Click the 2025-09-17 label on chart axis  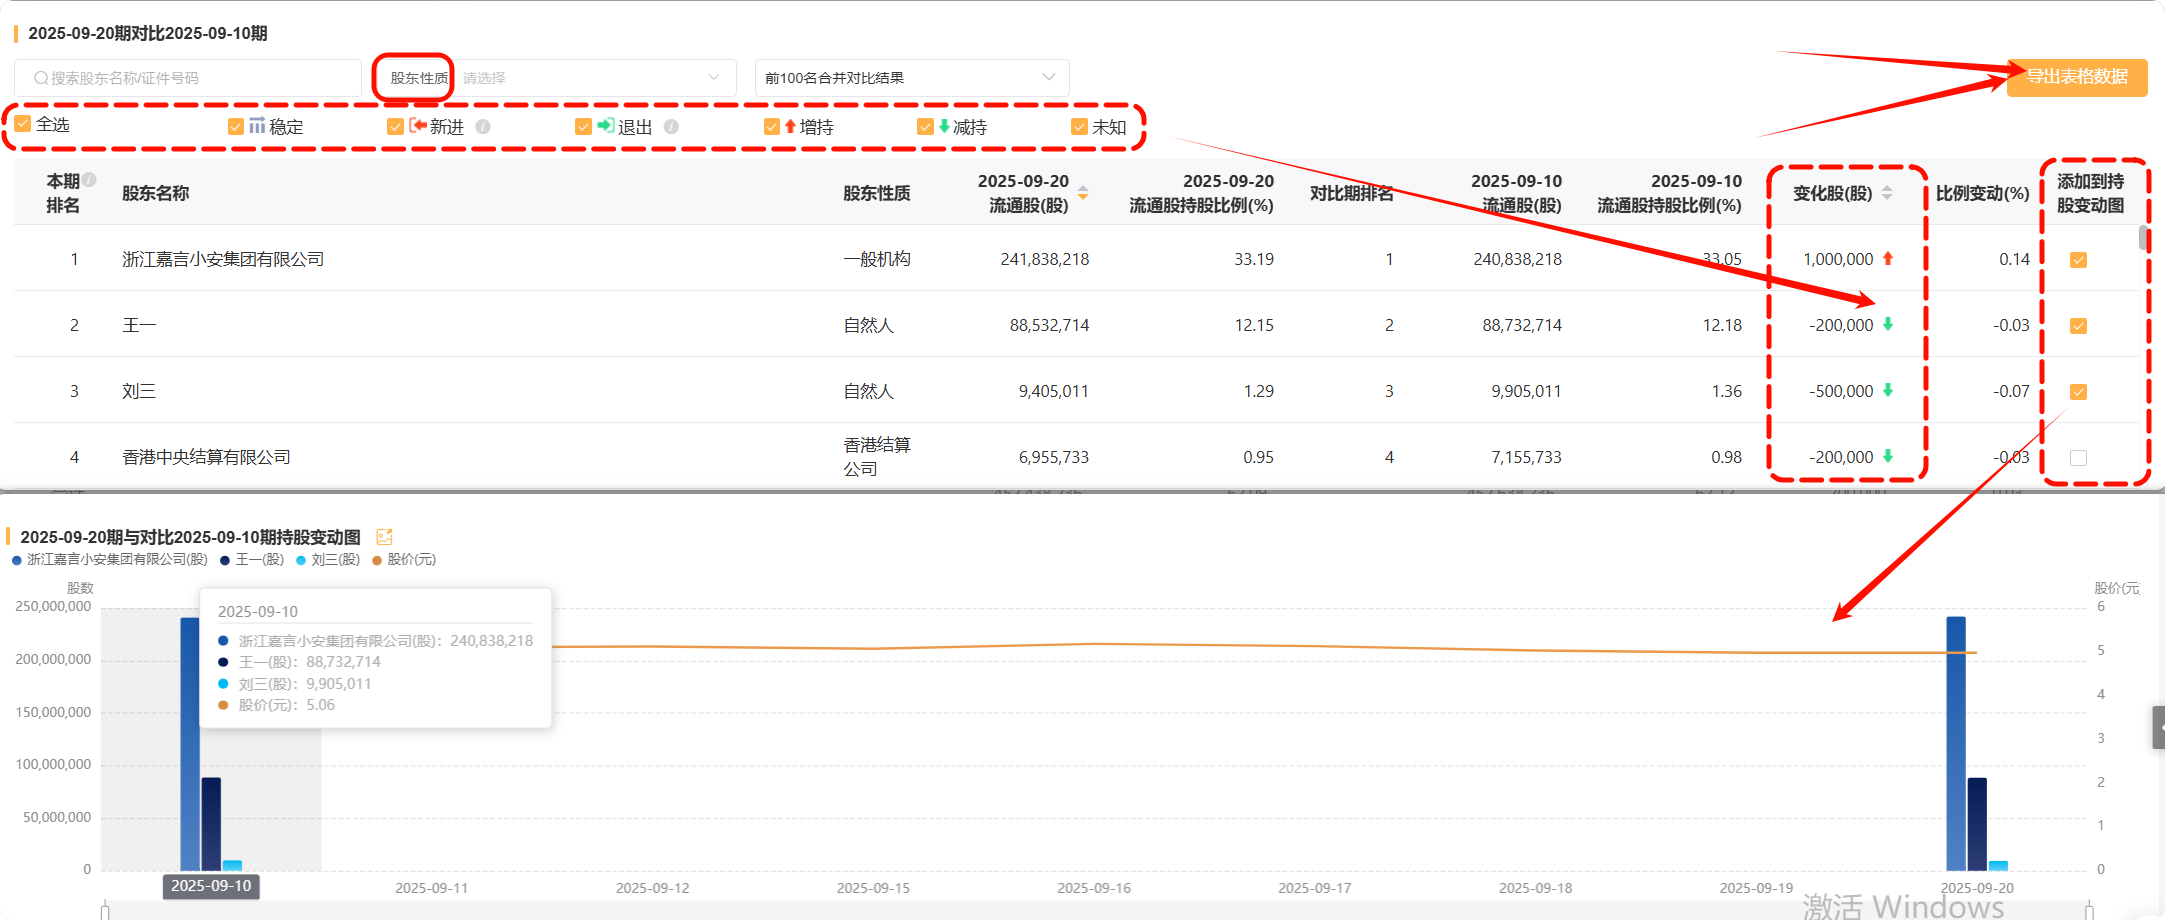tap(1314, 888)
